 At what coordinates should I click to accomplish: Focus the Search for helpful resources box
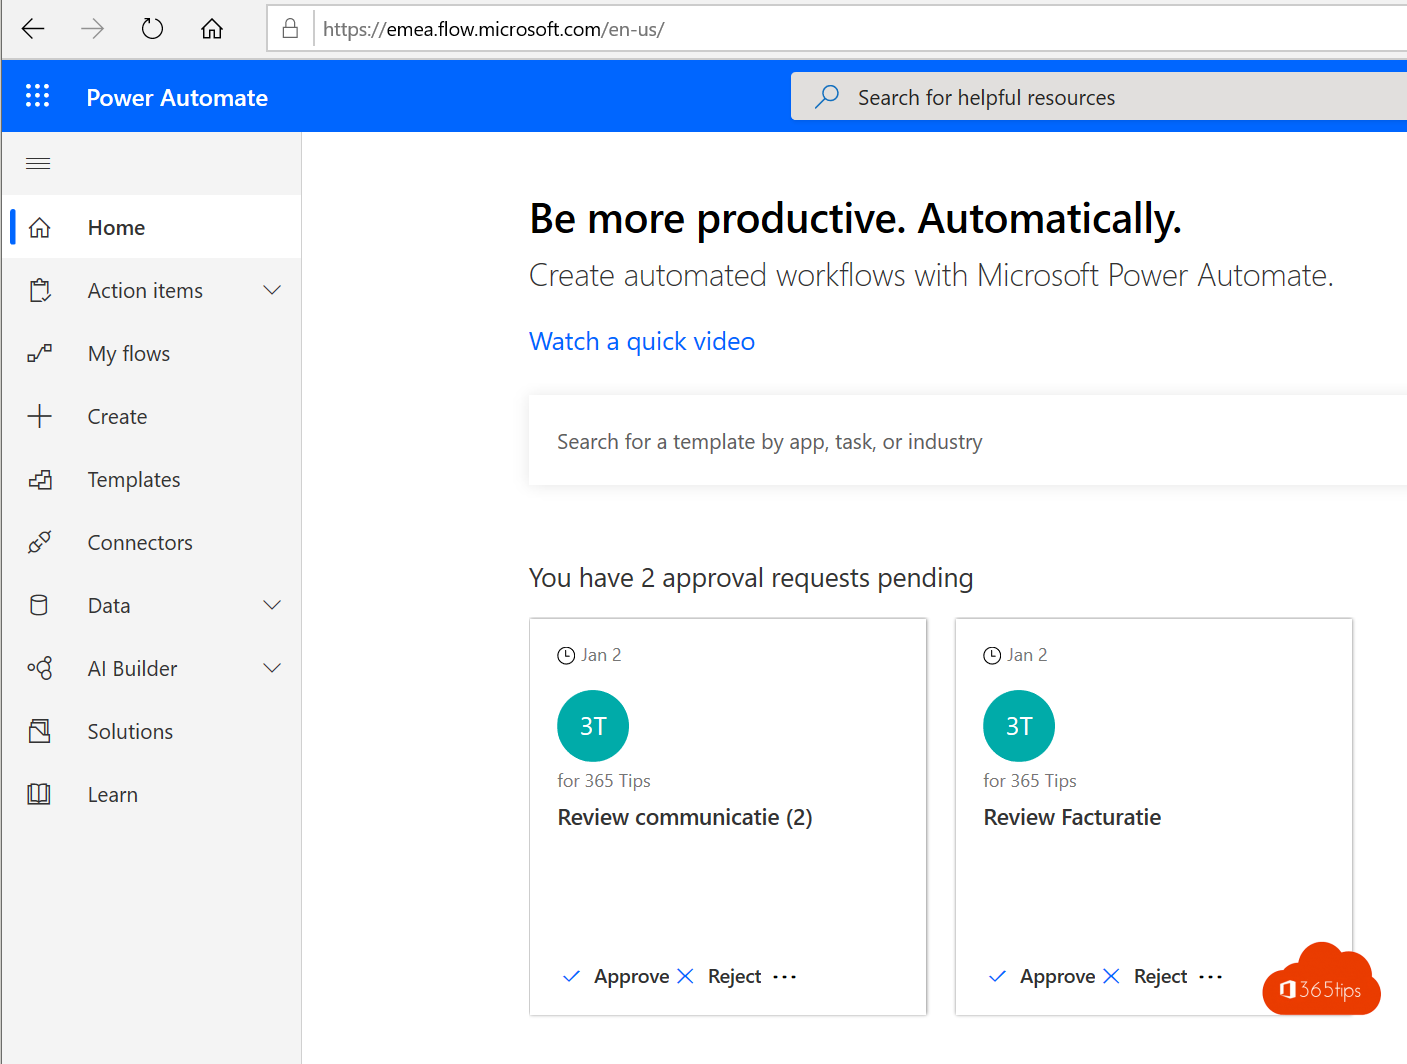(x=1099, y=97)
